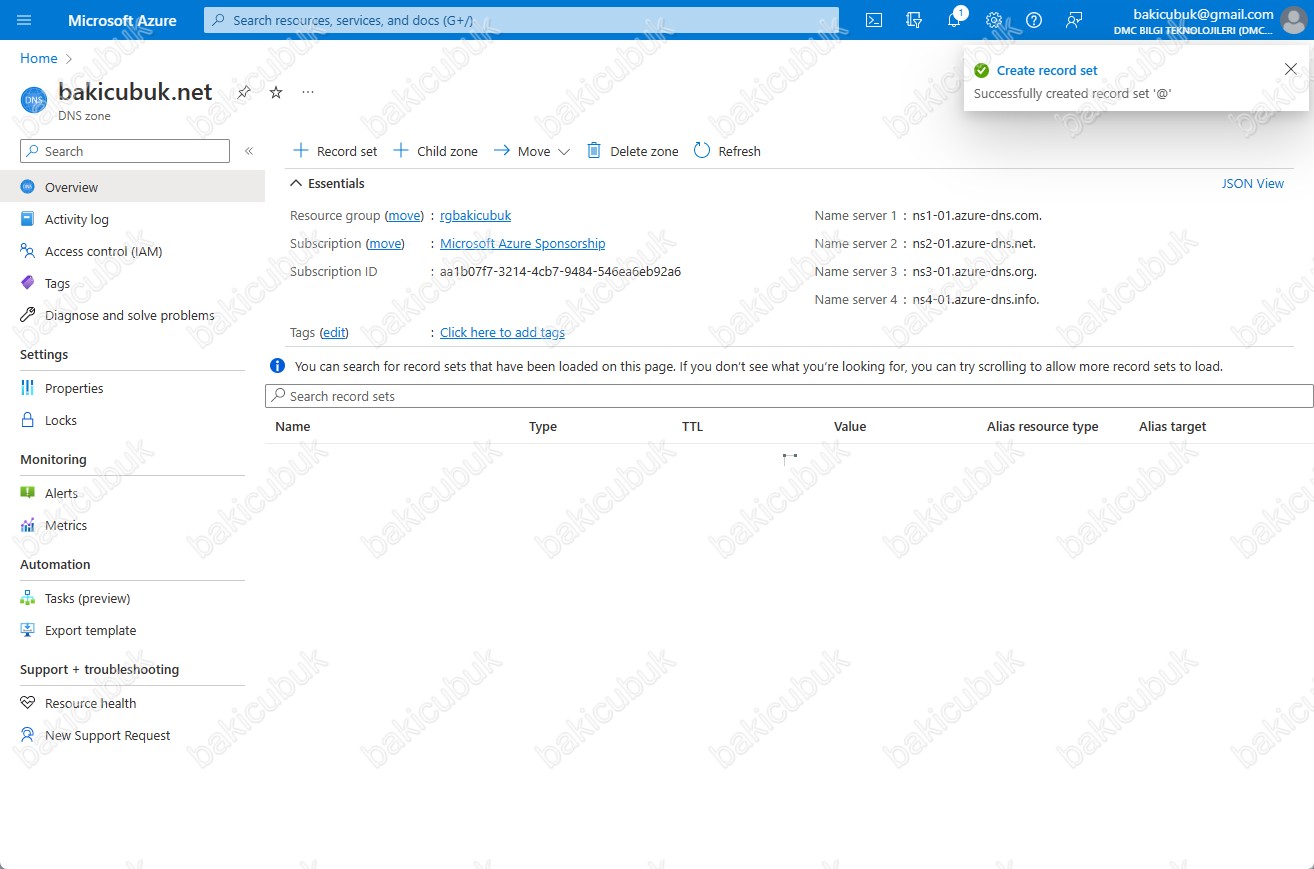Open portal settings gear
Screen dimensions: 1314x869
(994, 20)
